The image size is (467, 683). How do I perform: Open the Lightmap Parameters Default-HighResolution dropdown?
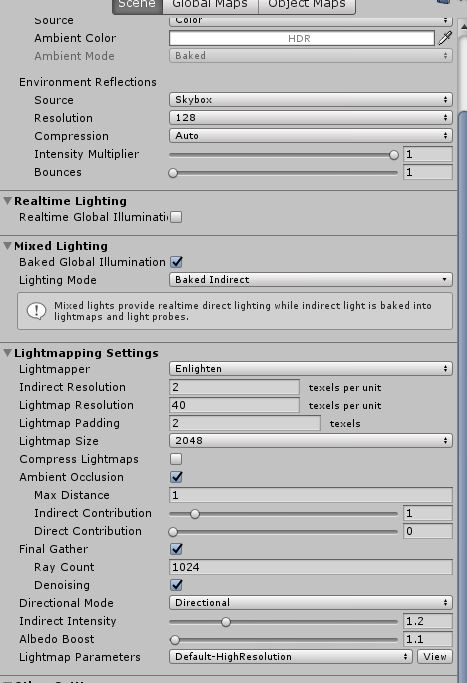point(291,656)
